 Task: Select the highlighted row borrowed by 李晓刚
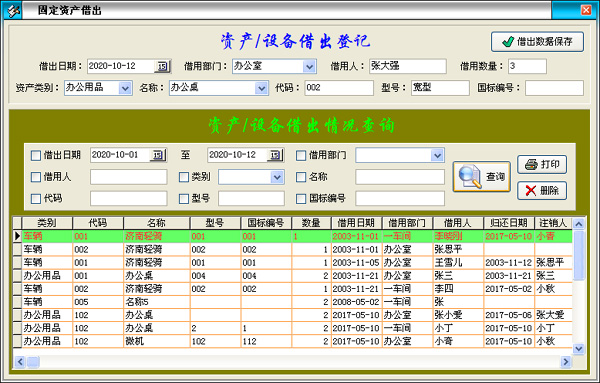297,236
